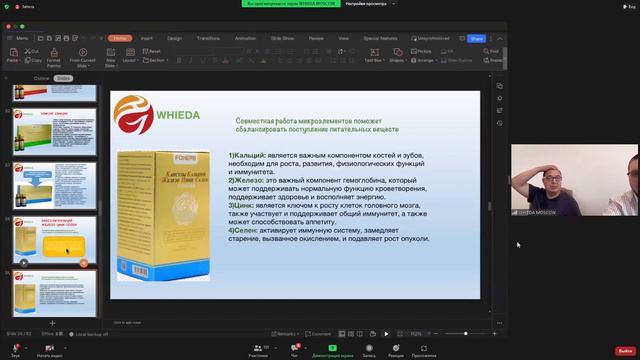This screenshot has height=360, width=640.
Task: Open the Review tab
Action: click(x=316, y=38)
